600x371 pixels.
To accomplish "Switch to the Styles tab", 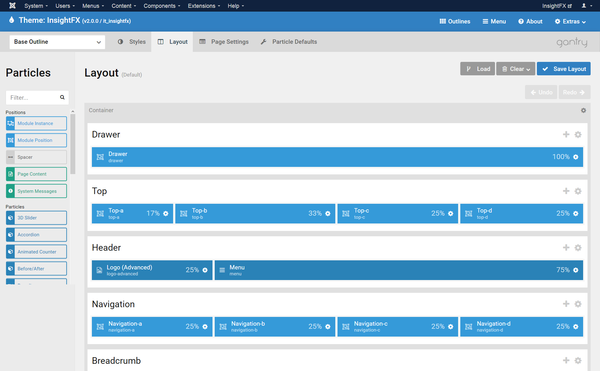I will pyautogui.click(x=132, y=42).
